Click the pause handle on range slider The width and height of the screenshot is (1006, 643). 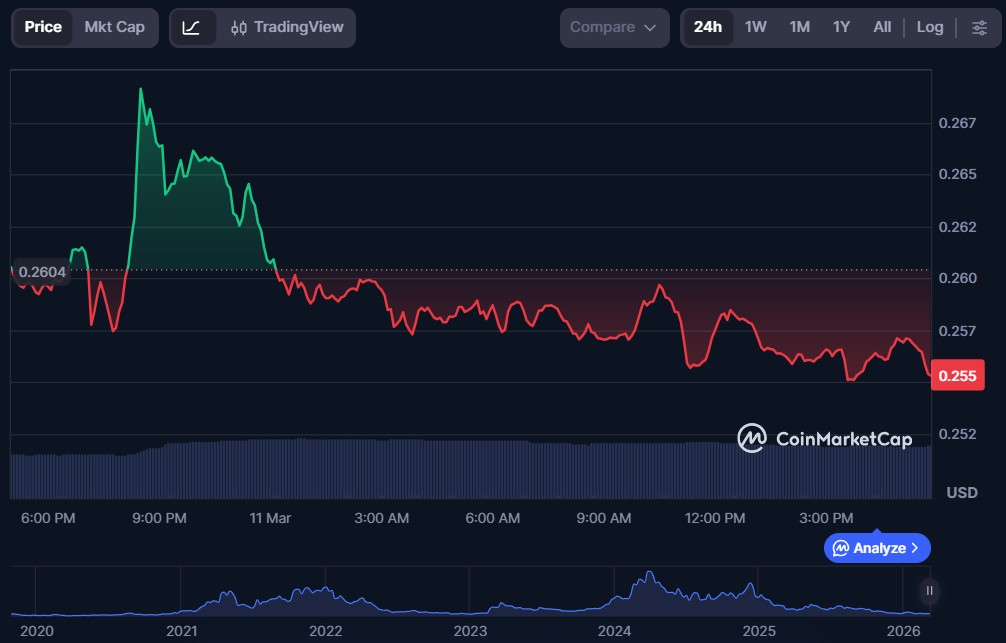coord(929,590)
